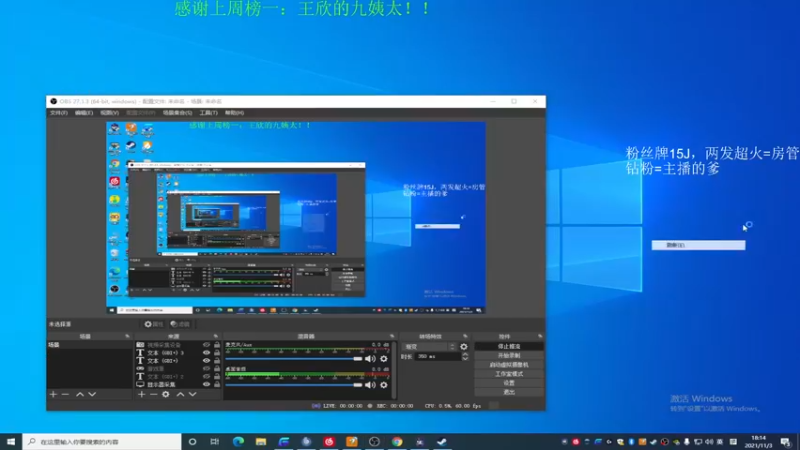This screenshot has width=800, height=450.
Task: Click 退出 to exit OBS
Action: coord(509,392)
